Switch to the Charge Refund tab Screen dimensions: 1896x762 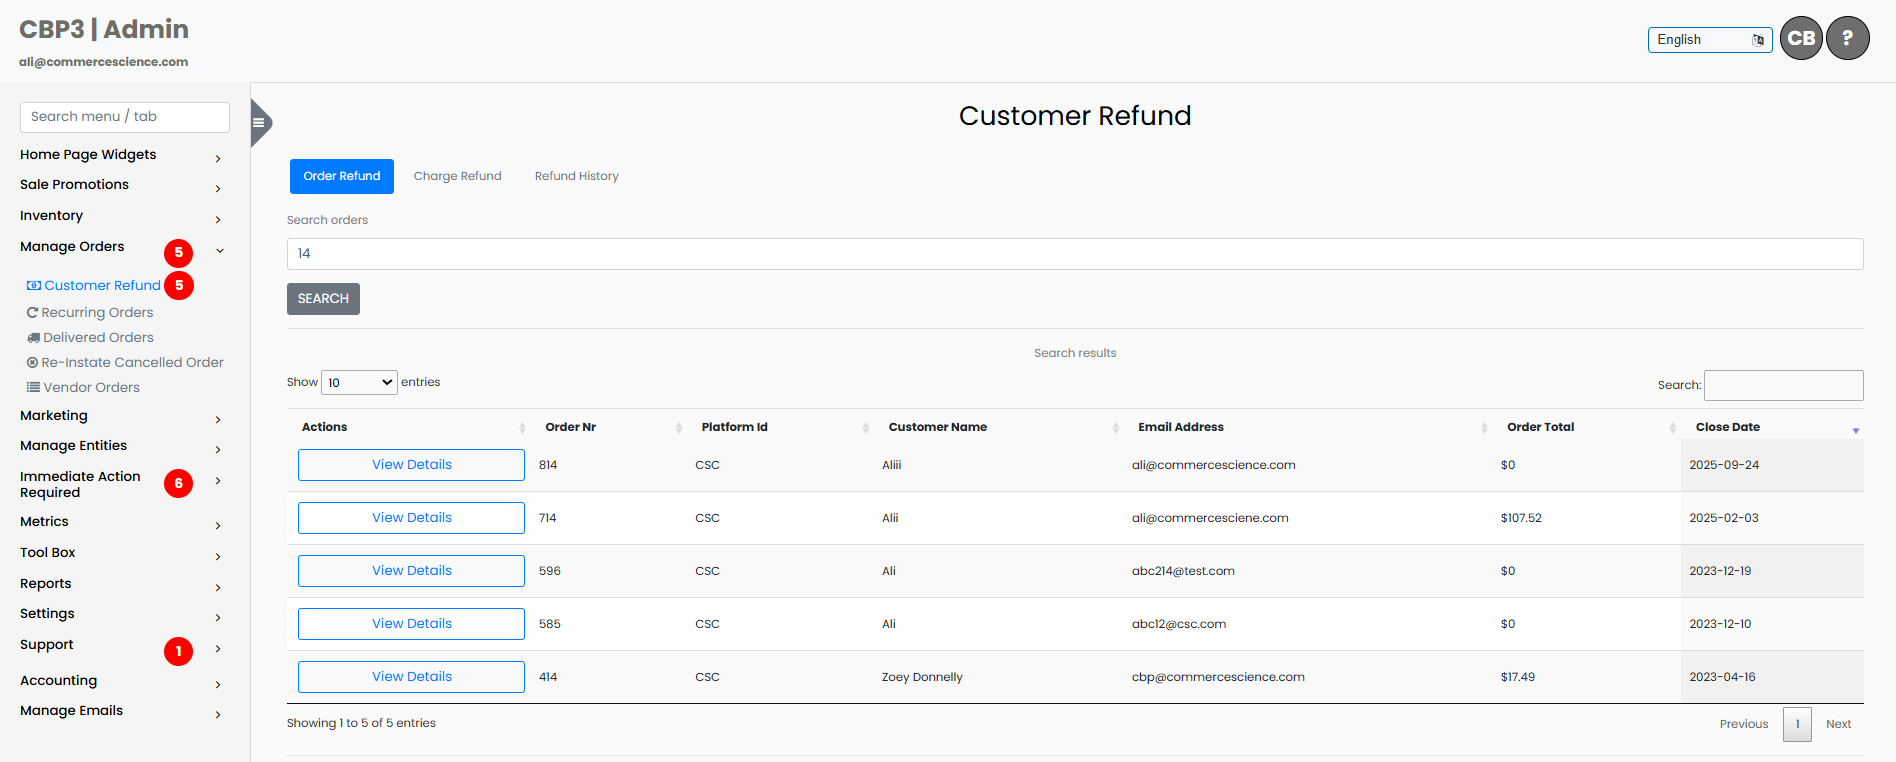(x=457, y=176)
